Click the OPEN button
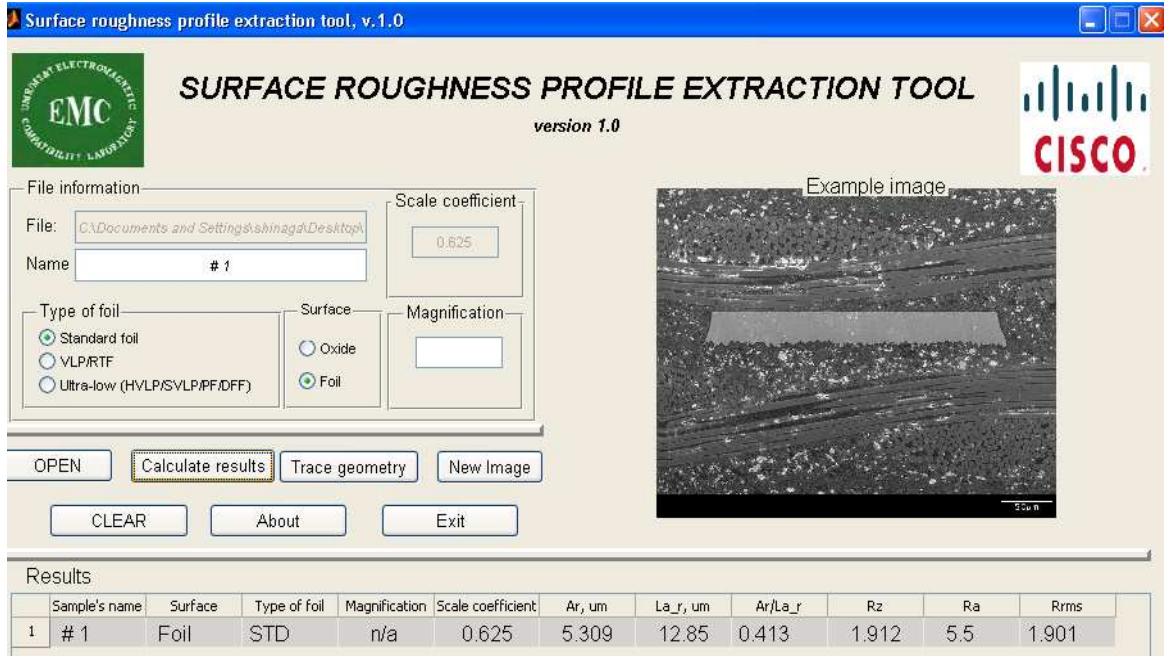The height and width of the screenshot is (659, 1172). (x=59, y=465)
